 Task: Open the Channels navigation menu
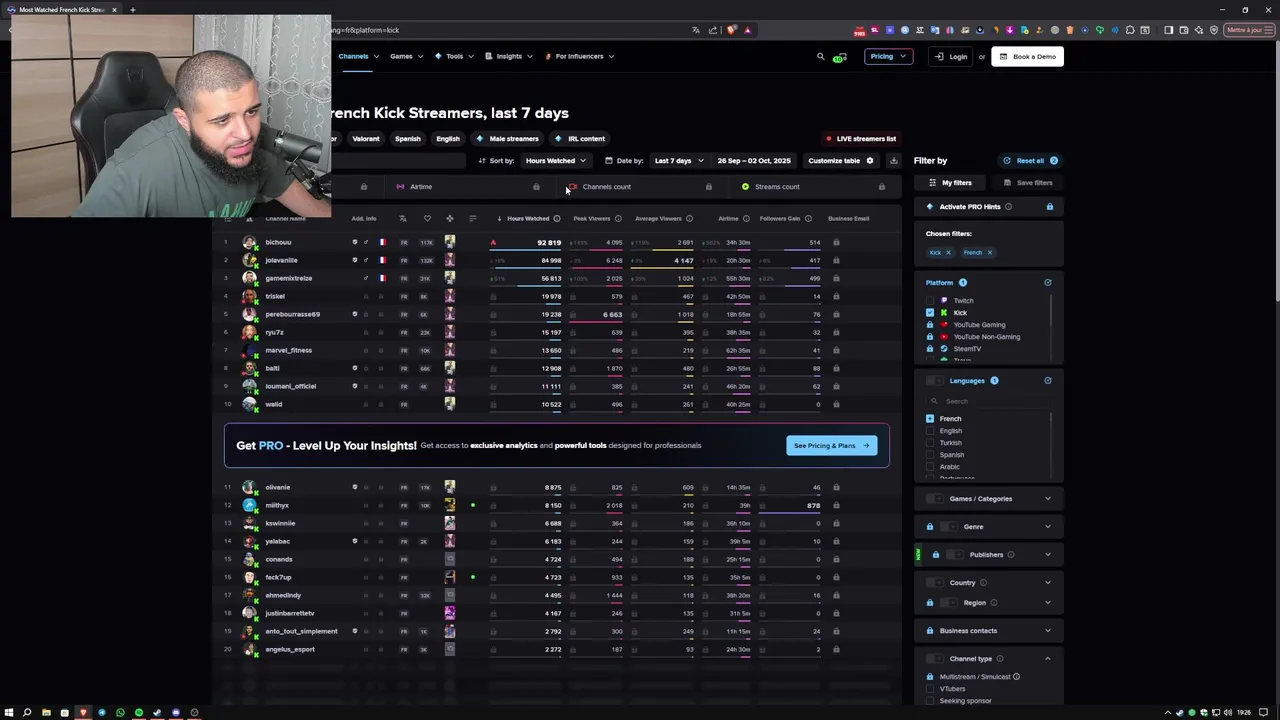[x=358, y=56]
